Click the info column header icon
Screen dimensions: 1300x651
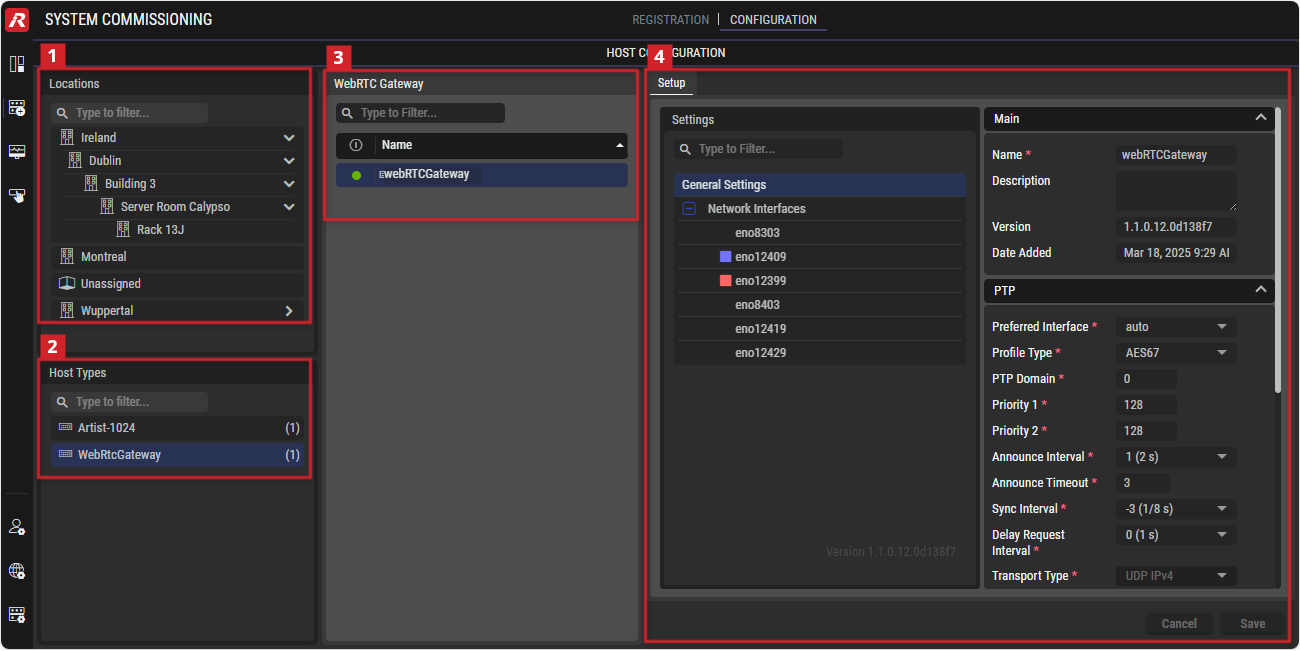click(356, 145)
